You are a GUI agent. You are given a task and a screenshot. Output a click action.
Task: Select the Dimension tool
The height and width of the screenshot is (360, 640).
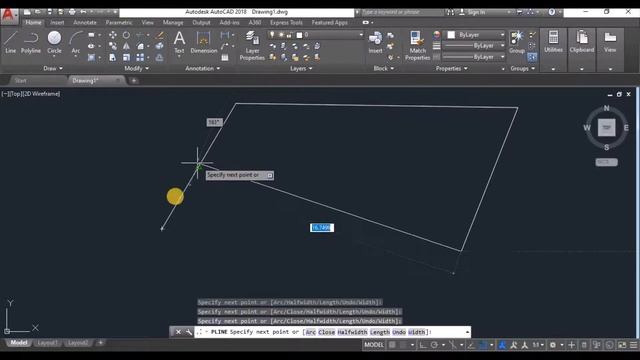(204, 42)
